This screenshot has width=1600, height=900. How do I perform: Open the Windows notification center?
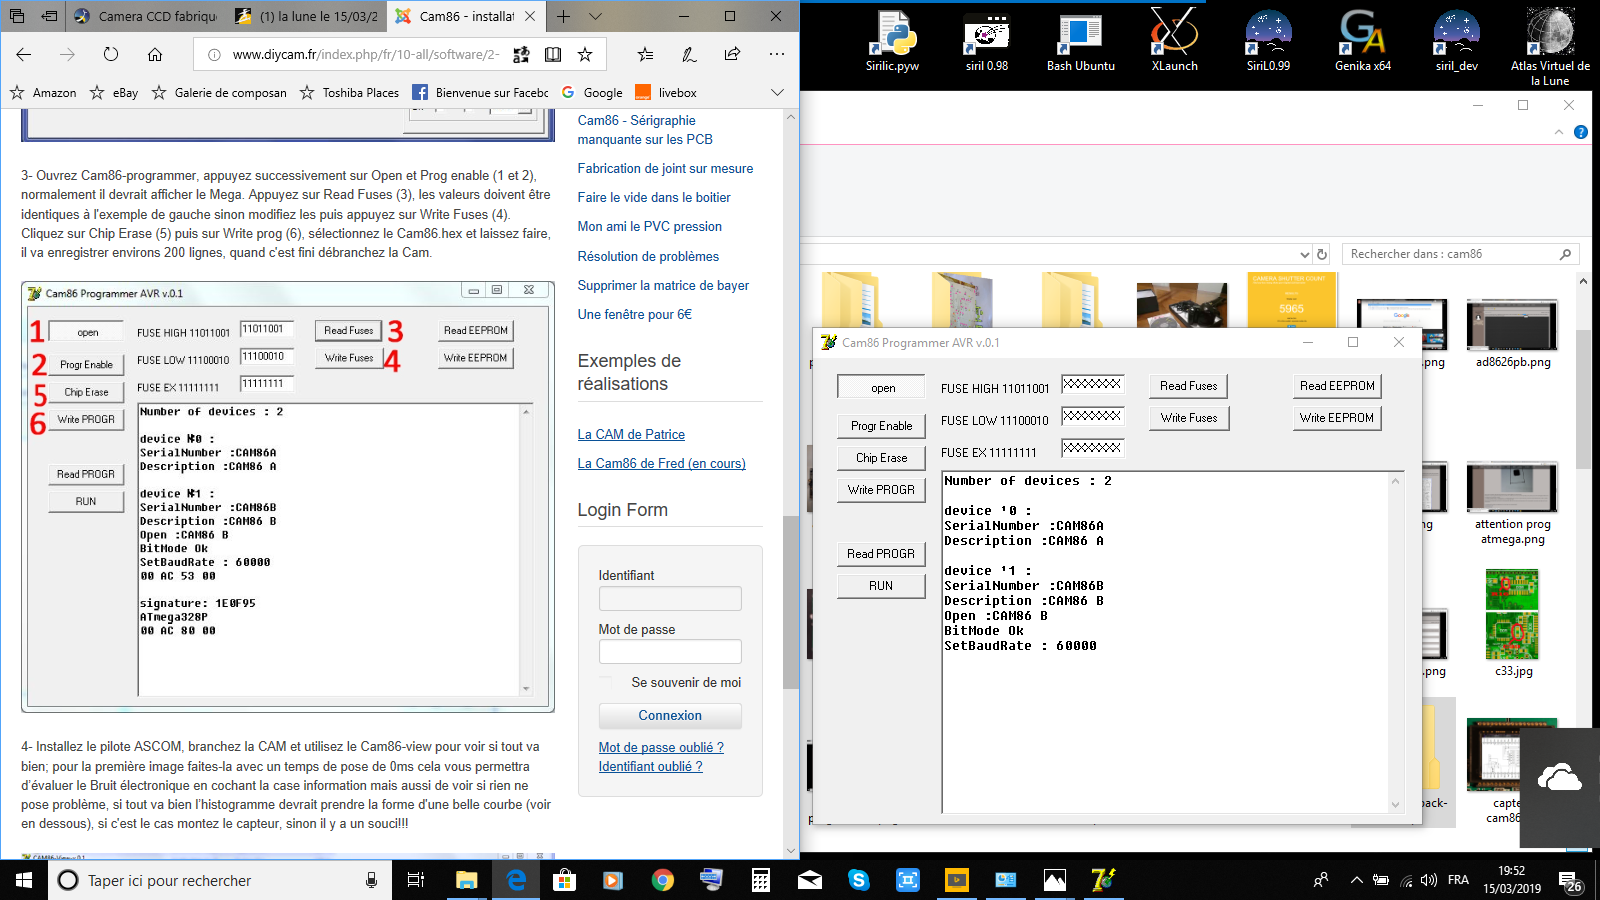click(x=1570, y=881)
